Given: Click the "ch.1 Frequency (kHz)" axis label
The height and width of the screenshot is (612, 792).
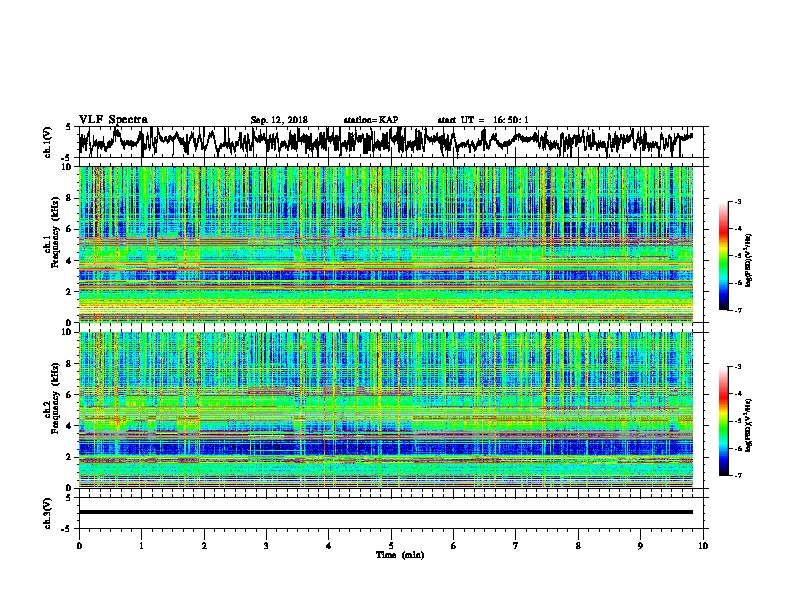Looking at the screenshot, I should point(51,232).
